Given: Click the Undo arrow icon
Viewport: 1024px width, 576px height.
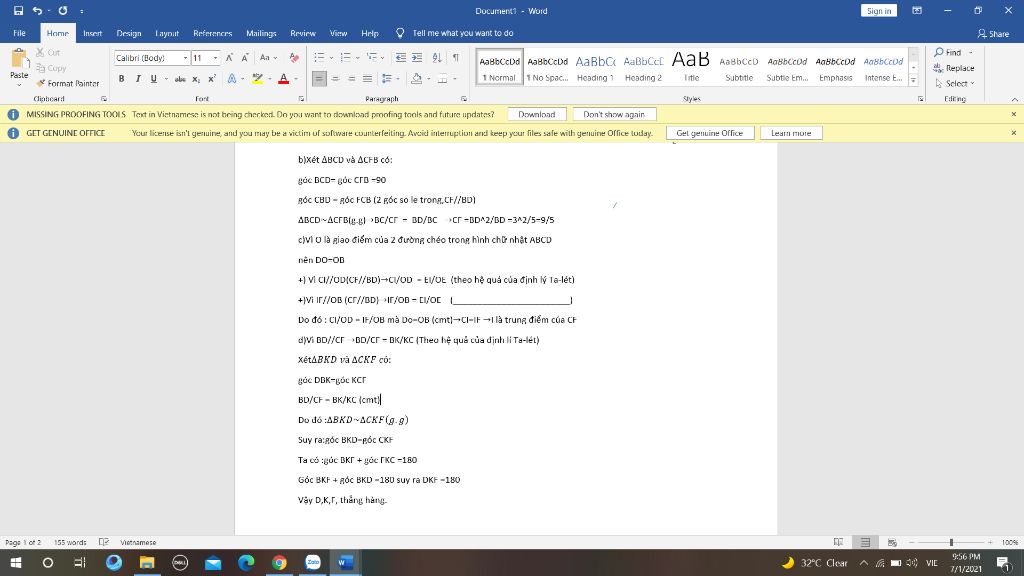Looking at the screenshot, I should (x=37, y=10).
